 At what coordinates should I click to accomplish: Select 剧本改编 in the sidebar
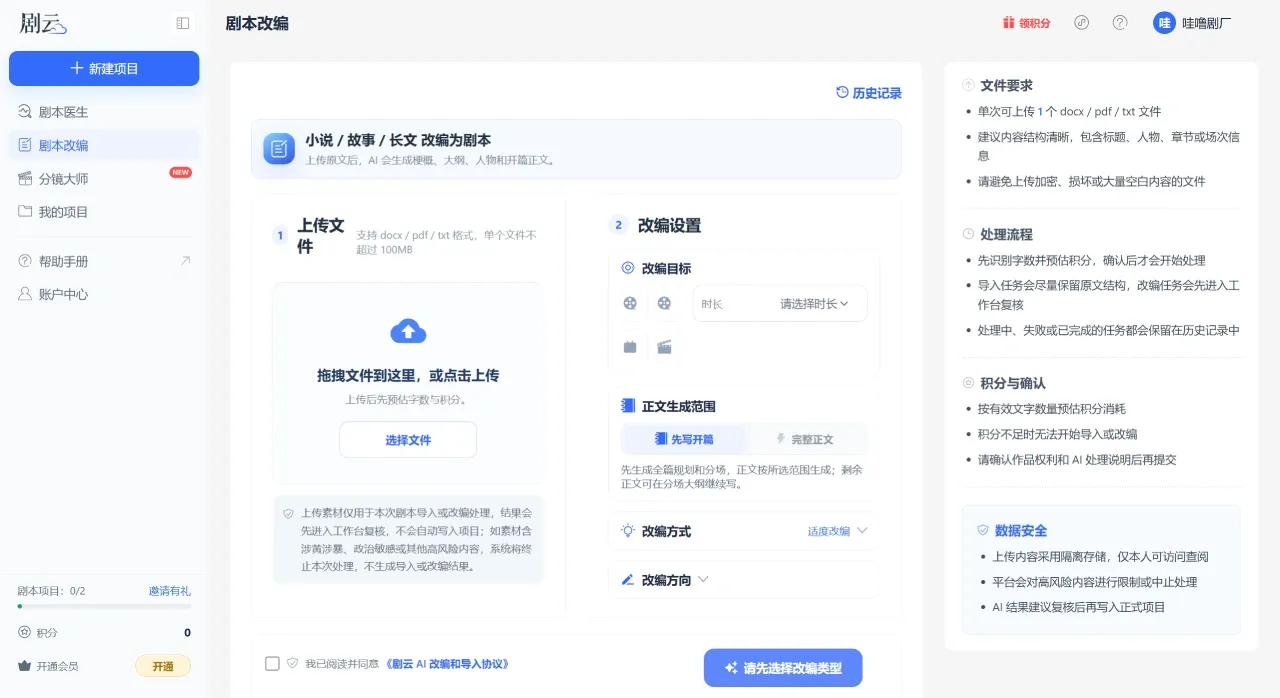[x=104, y=145]
